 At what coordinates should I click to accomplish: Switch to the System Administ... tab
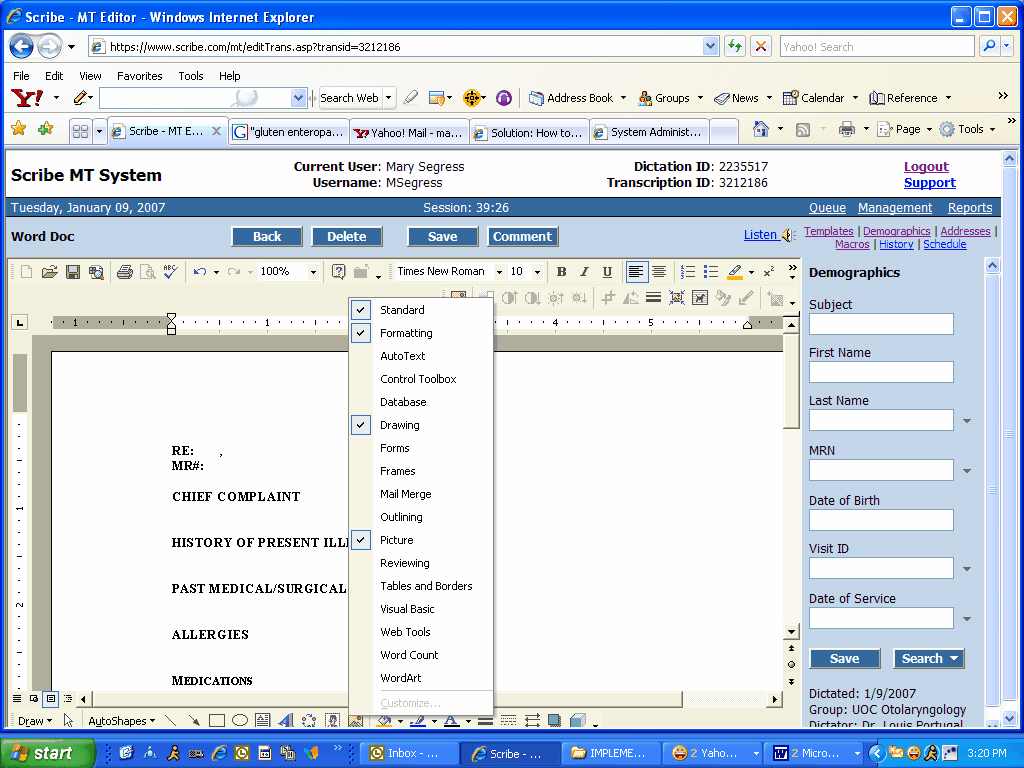(648, 132)
